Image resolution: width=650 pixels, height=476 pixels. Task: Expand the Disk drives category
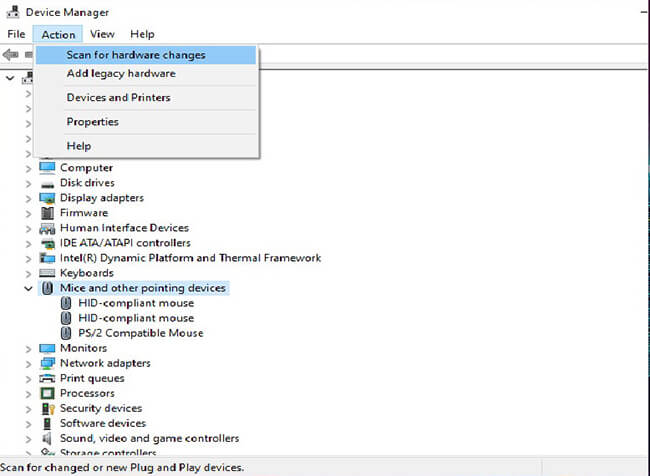point(28,184)
